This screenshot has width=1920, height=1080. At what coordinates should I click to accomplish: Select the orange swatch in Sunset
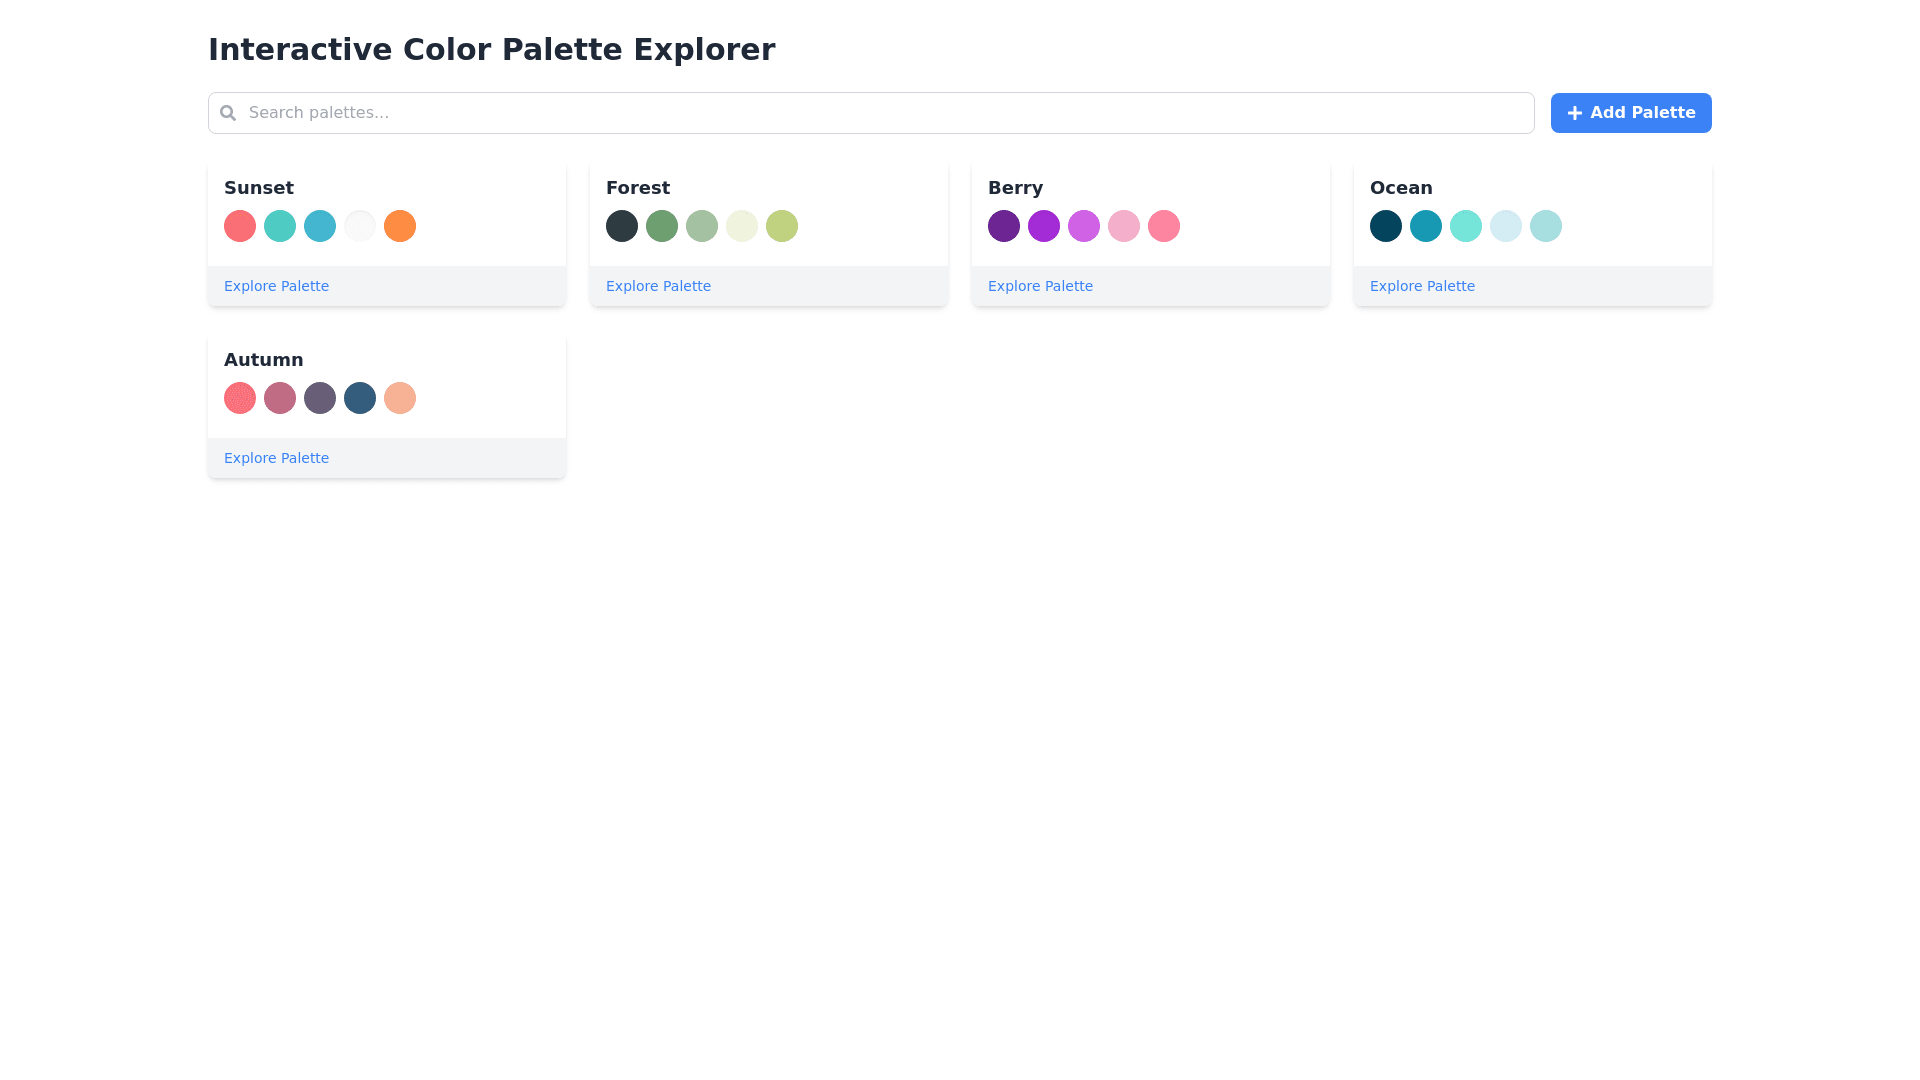[x=400, y=226]
